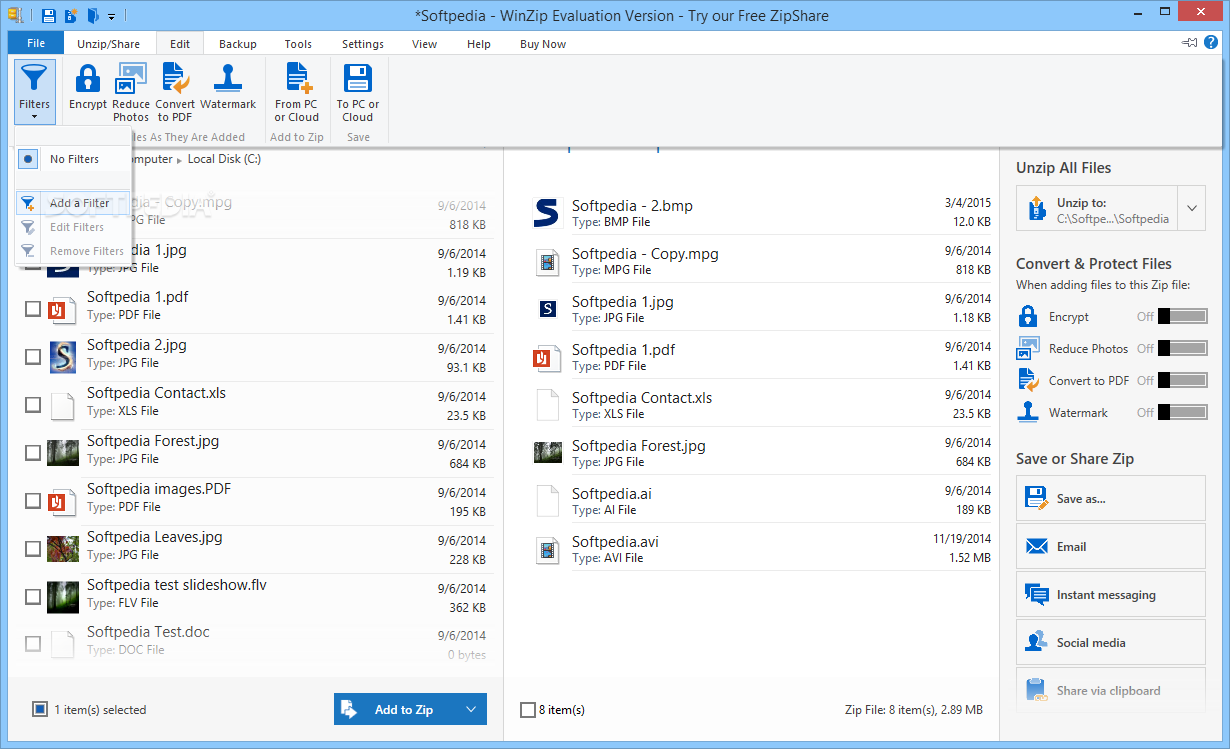
Task: Choose Edit Filters menu entry
Action: (74, 227)
